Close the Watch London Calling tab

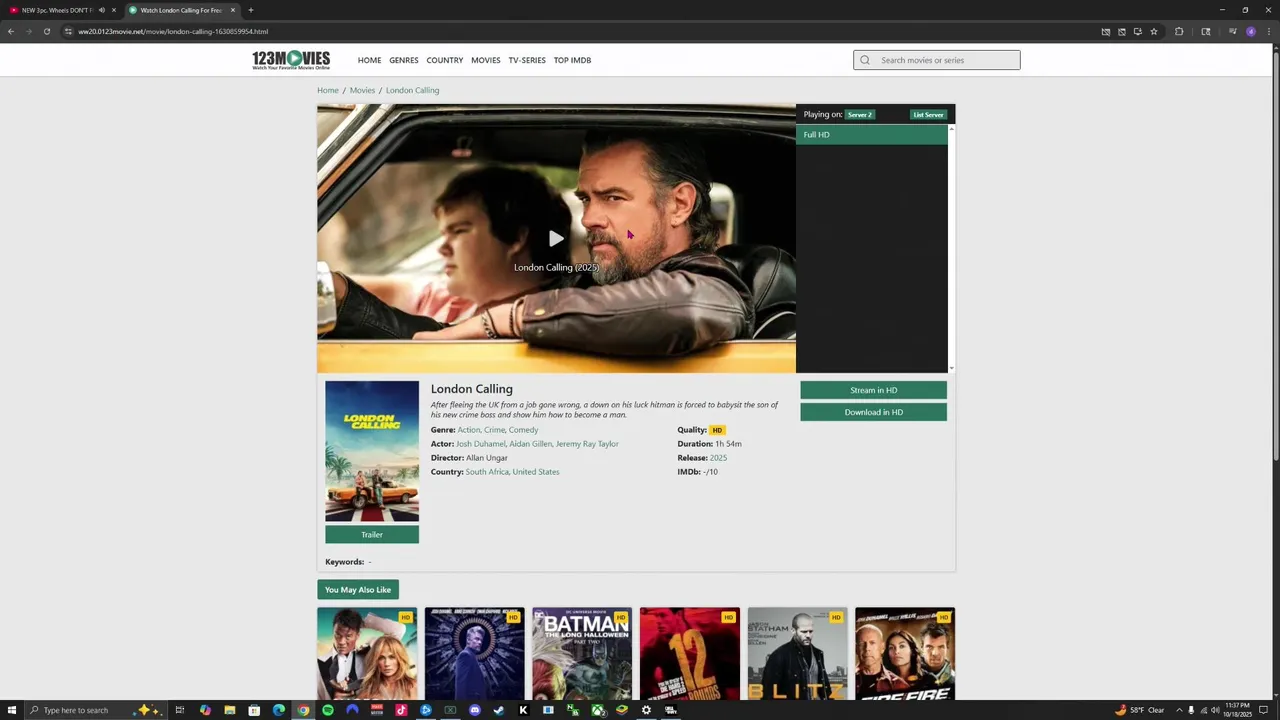click(233, 10)
